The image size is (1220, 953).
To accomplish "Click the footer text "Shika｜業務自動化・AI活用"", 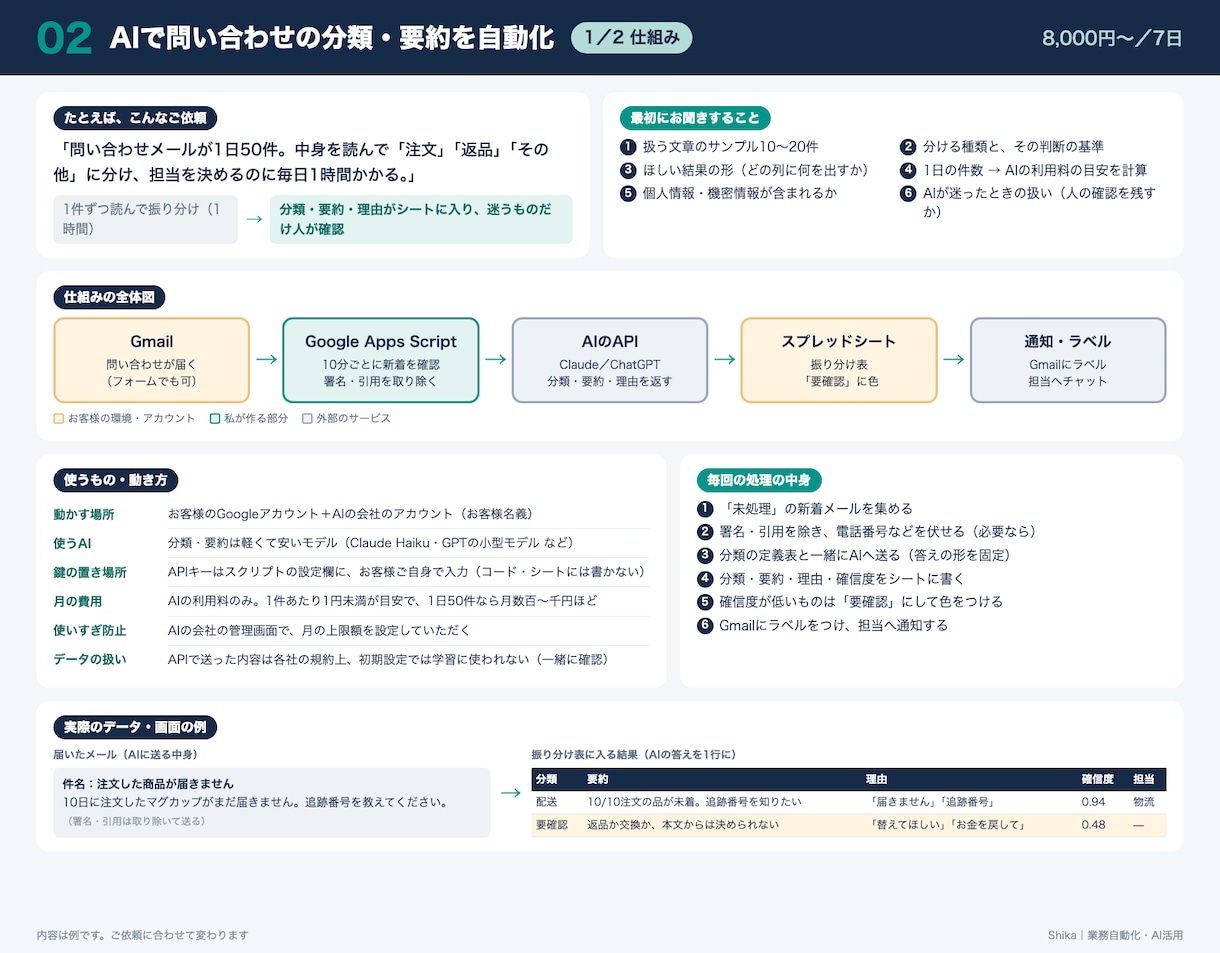I will [x=1115, y=935].
